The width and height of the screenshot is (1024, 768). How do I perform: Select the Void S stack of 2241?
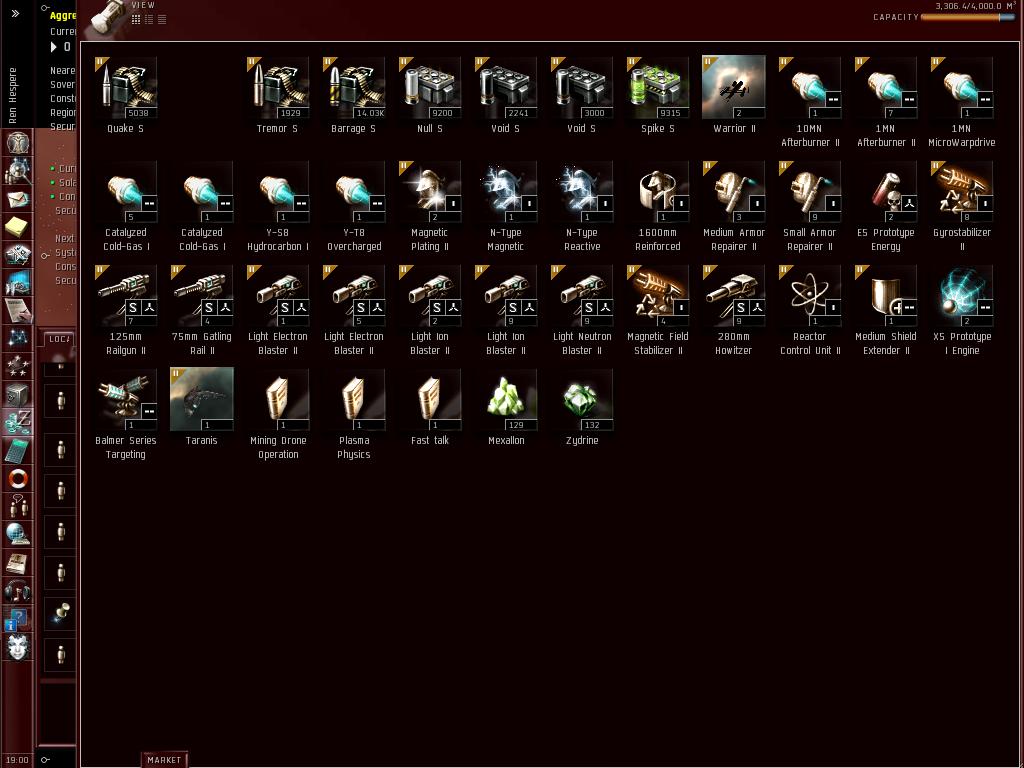[505, 95]
